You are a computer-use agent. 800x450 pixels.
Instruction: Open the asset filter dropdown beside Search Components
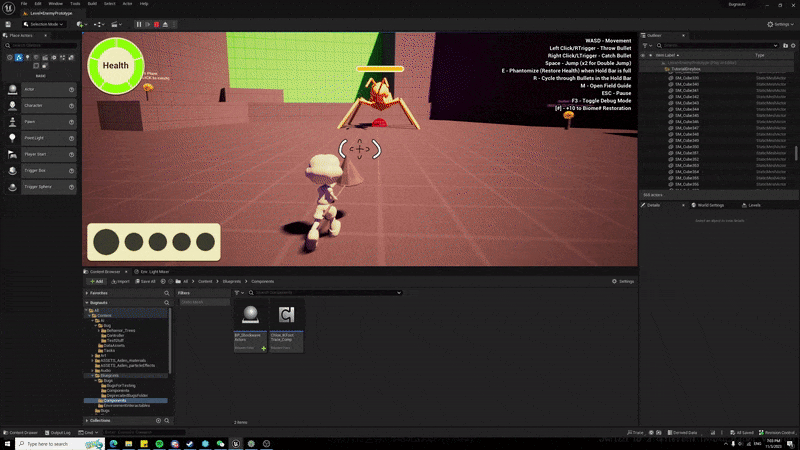238,293
